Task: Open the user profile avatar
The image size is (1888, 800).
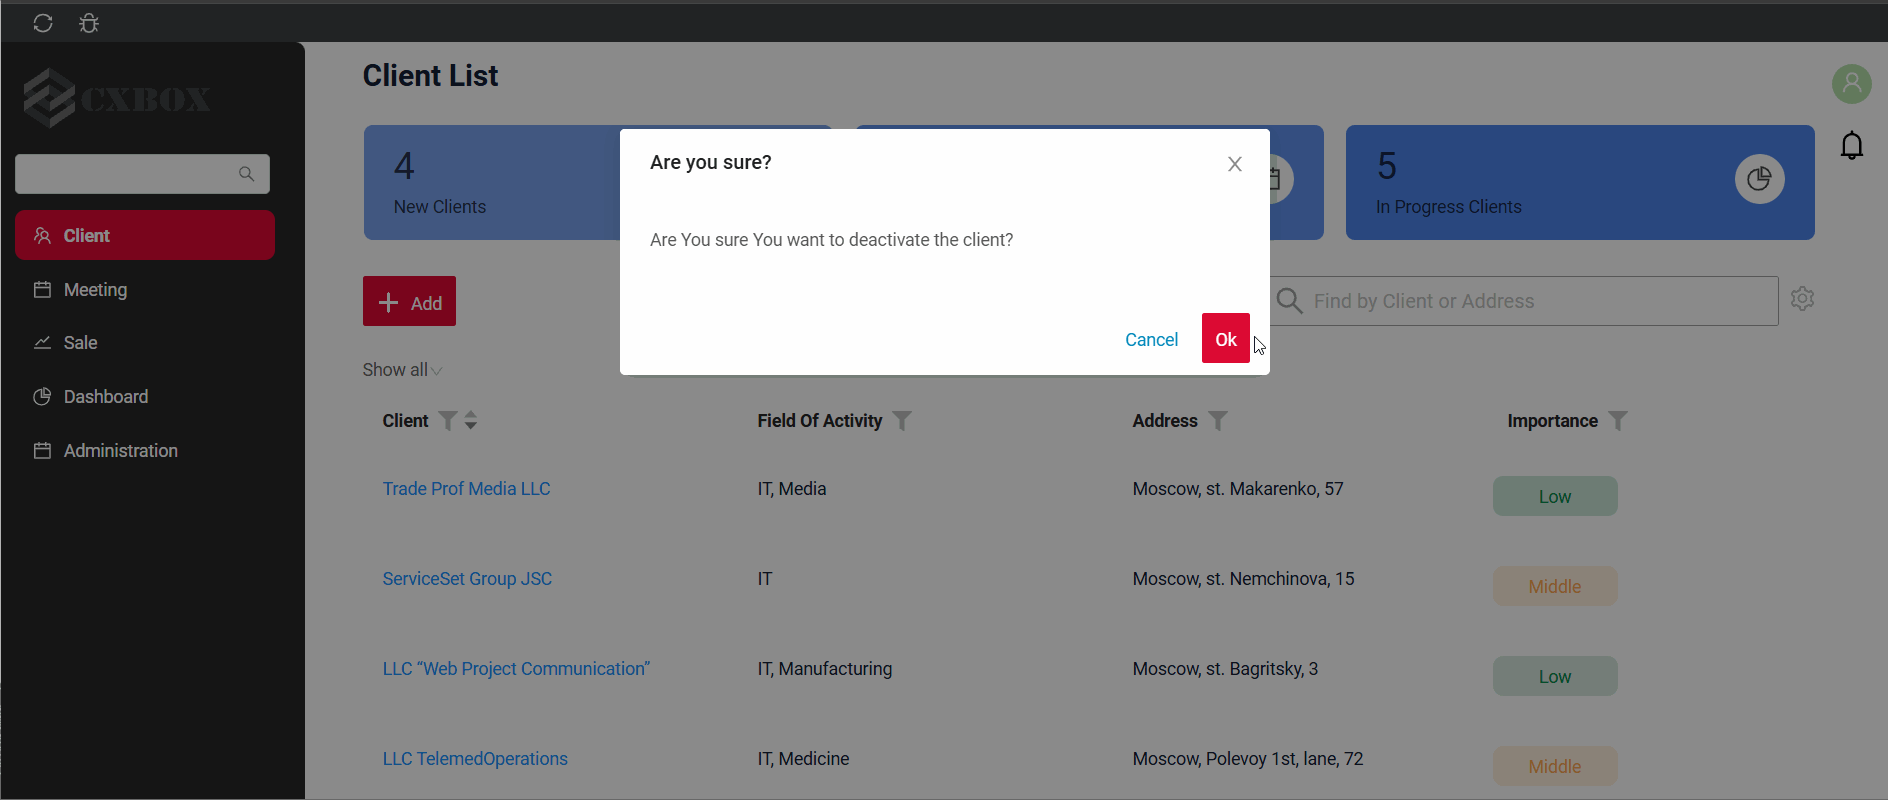Action: [1851, 84]
